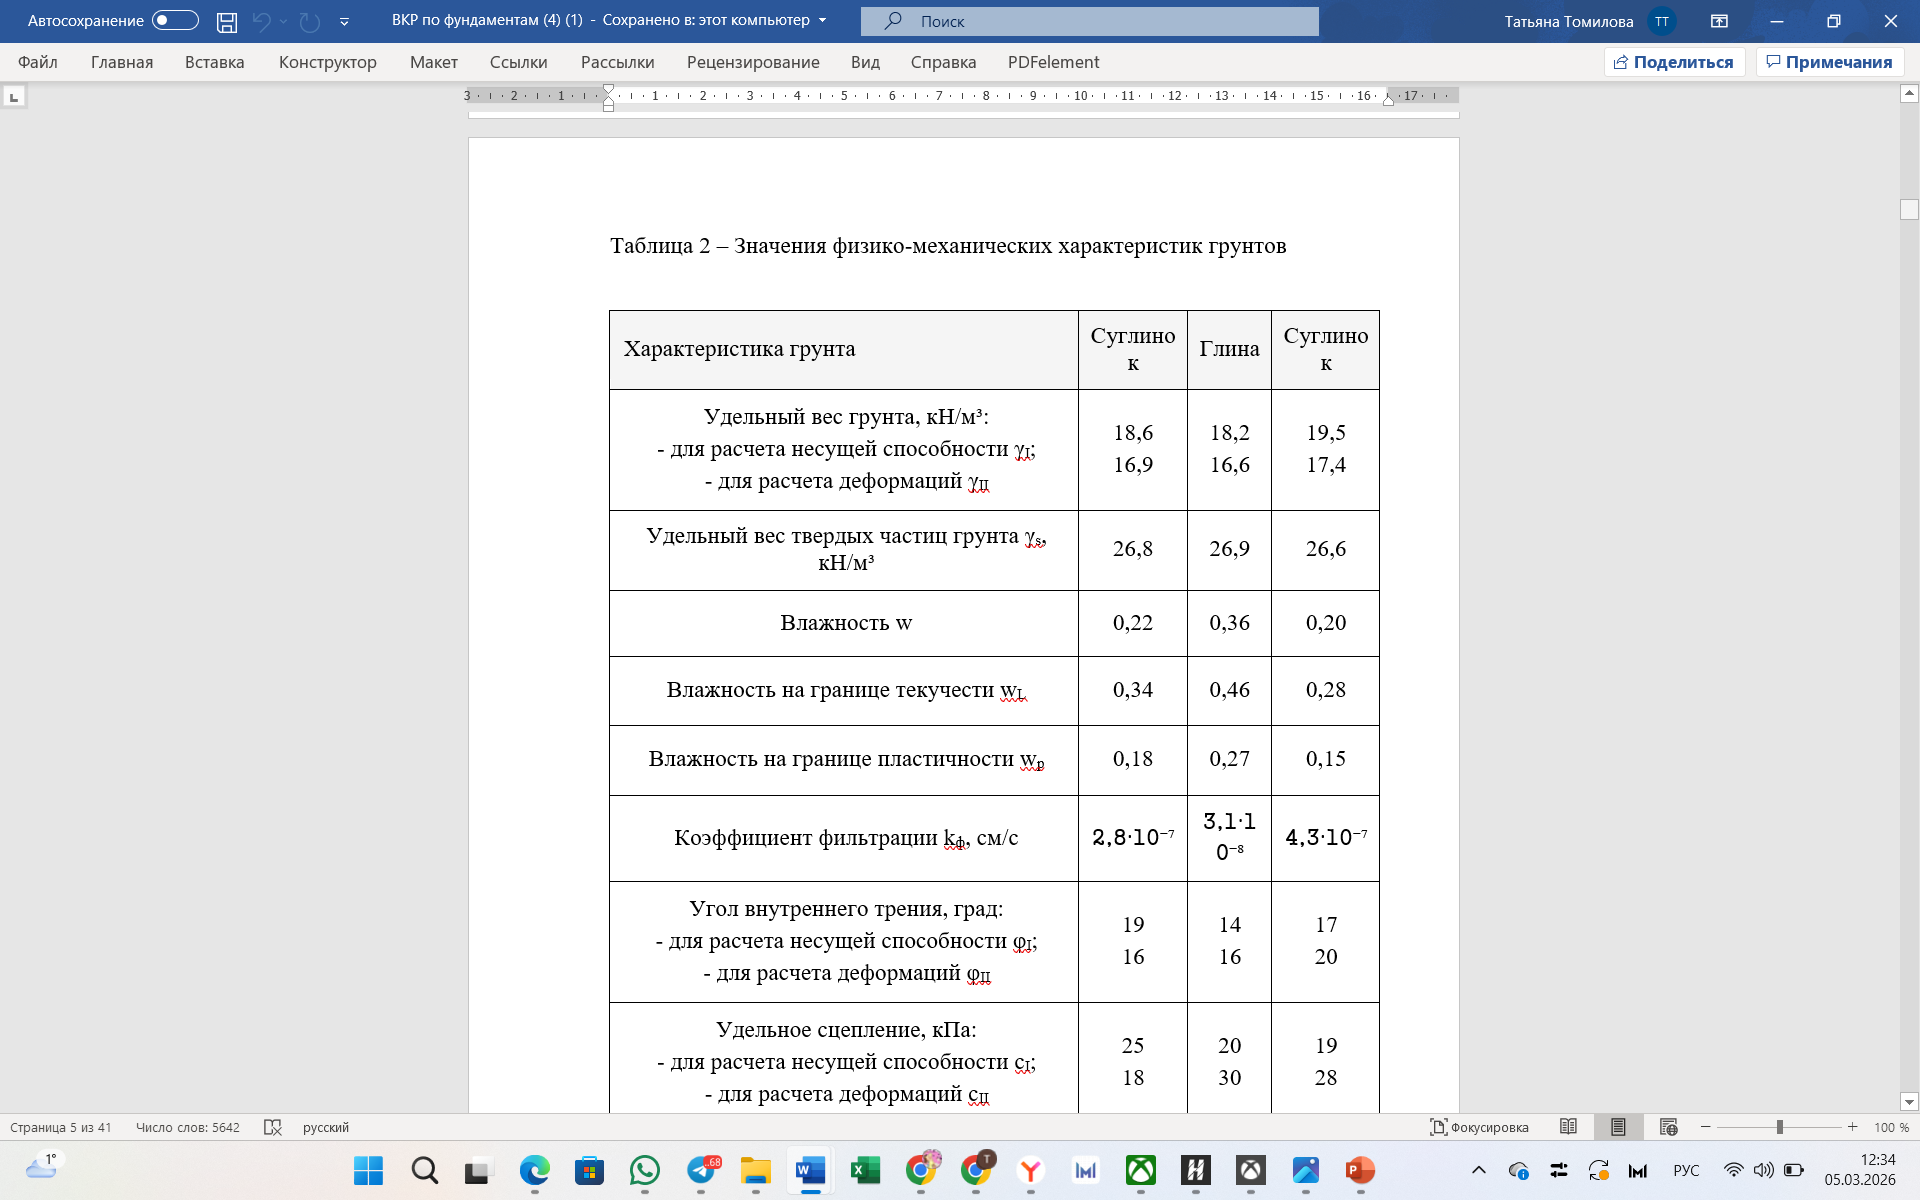This screenshot has width=1920, height=1200.
Task: Open the Рассылки tab
Action: click(x=618, y=62)
